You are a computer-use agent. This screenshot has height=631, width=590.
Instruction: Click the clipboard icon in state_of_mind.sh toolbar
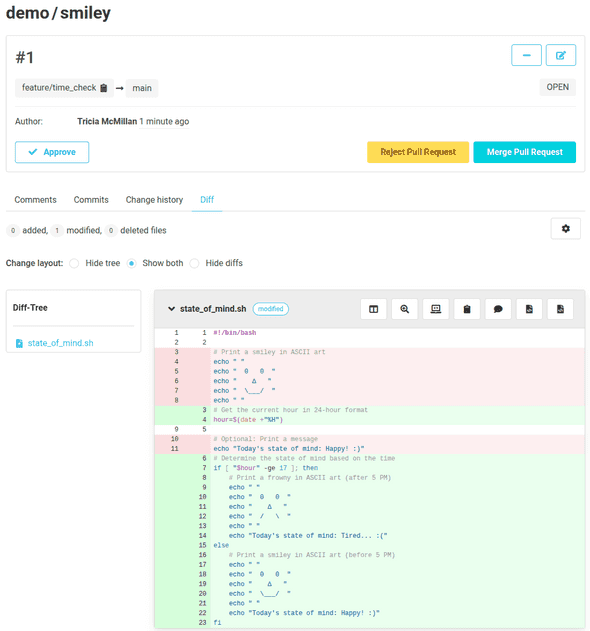(467, 309)
